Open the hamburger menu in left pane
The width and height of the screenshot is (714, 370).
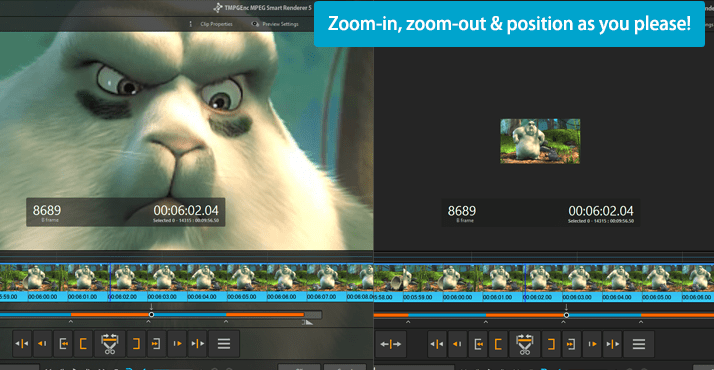(x=224, y=344)
